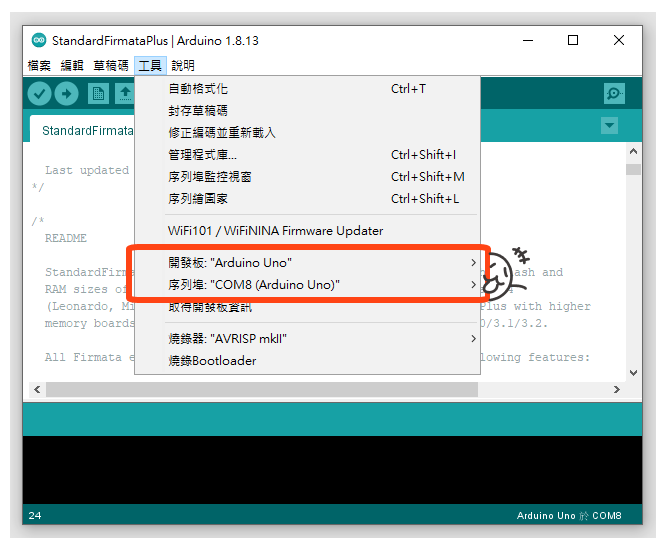Screen dimensions: 668x551
Task: Select 自動格式化 menu entry
Action: (x=308, y=89)
